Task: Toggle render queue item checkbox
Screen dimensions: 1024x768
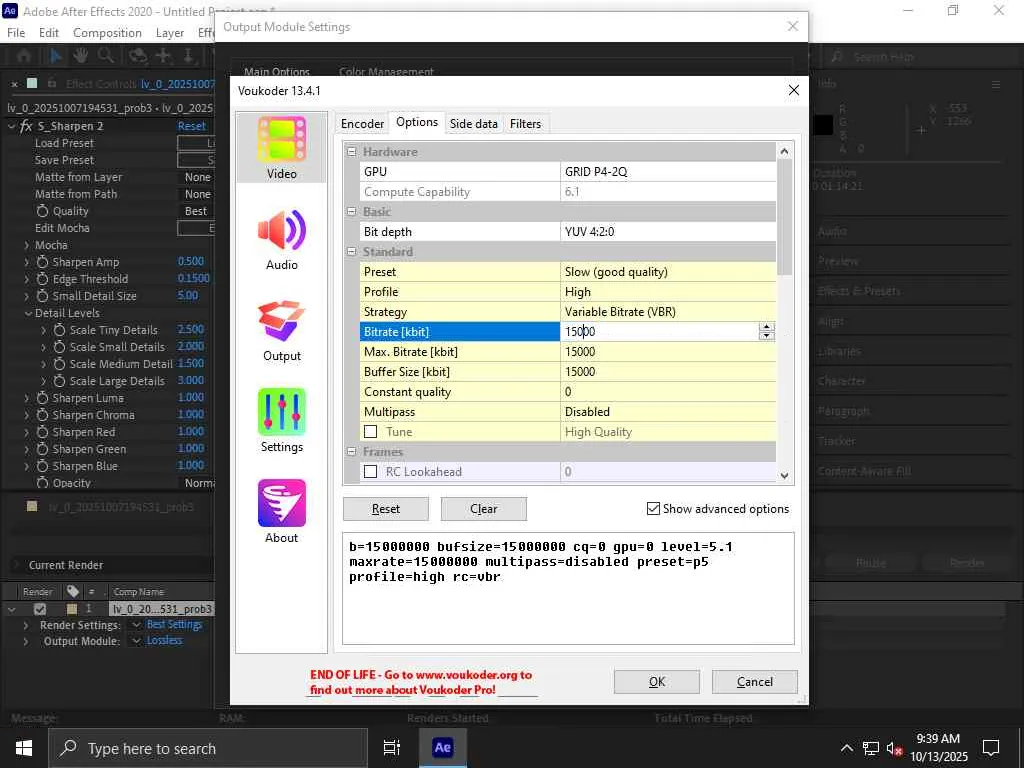Action: (40, 609)
